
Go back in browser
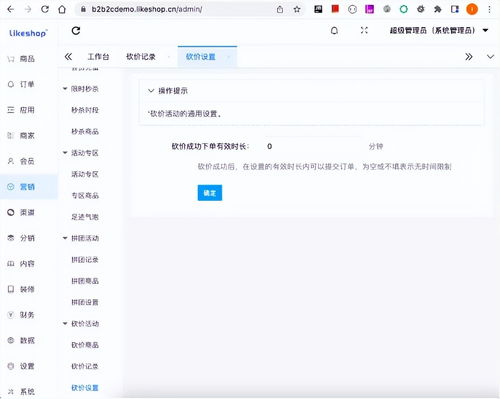tap(11, 9)
